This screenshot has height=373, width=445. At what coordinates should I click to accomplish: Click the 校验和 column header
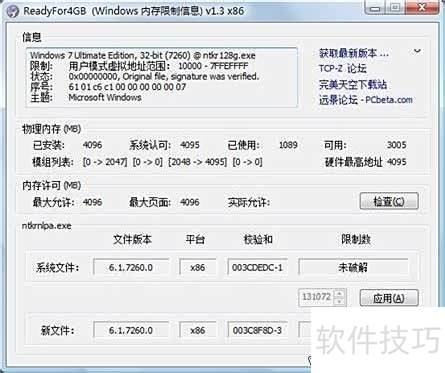258,239
